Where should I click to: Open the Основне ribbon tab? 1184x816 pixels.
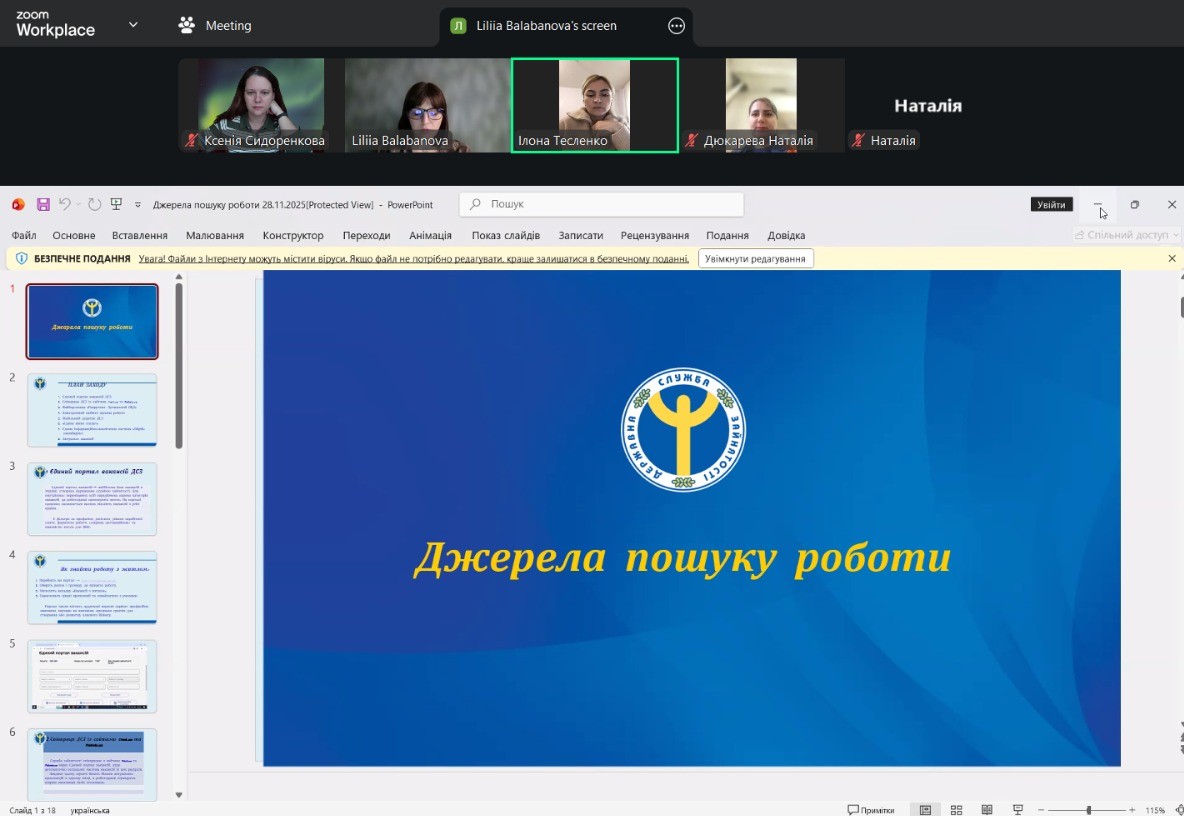point(74,236)
